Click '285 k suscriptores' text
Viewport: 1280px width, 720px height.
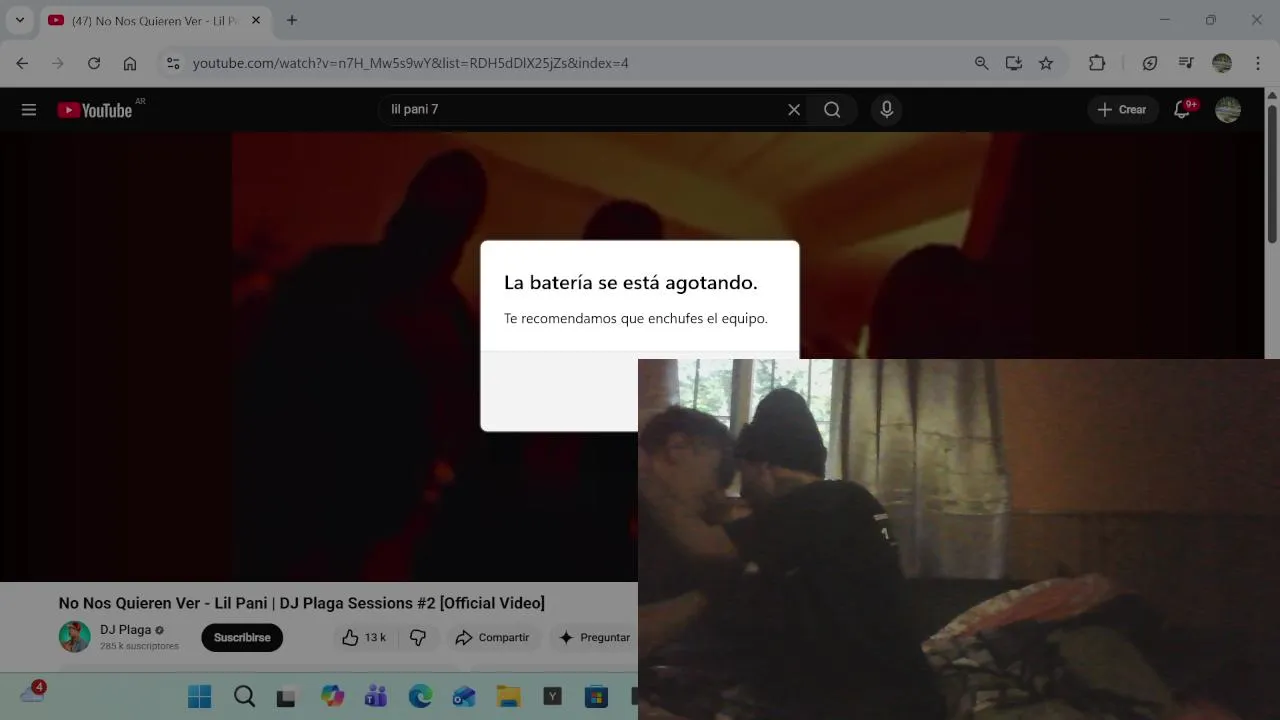[139, 647]
